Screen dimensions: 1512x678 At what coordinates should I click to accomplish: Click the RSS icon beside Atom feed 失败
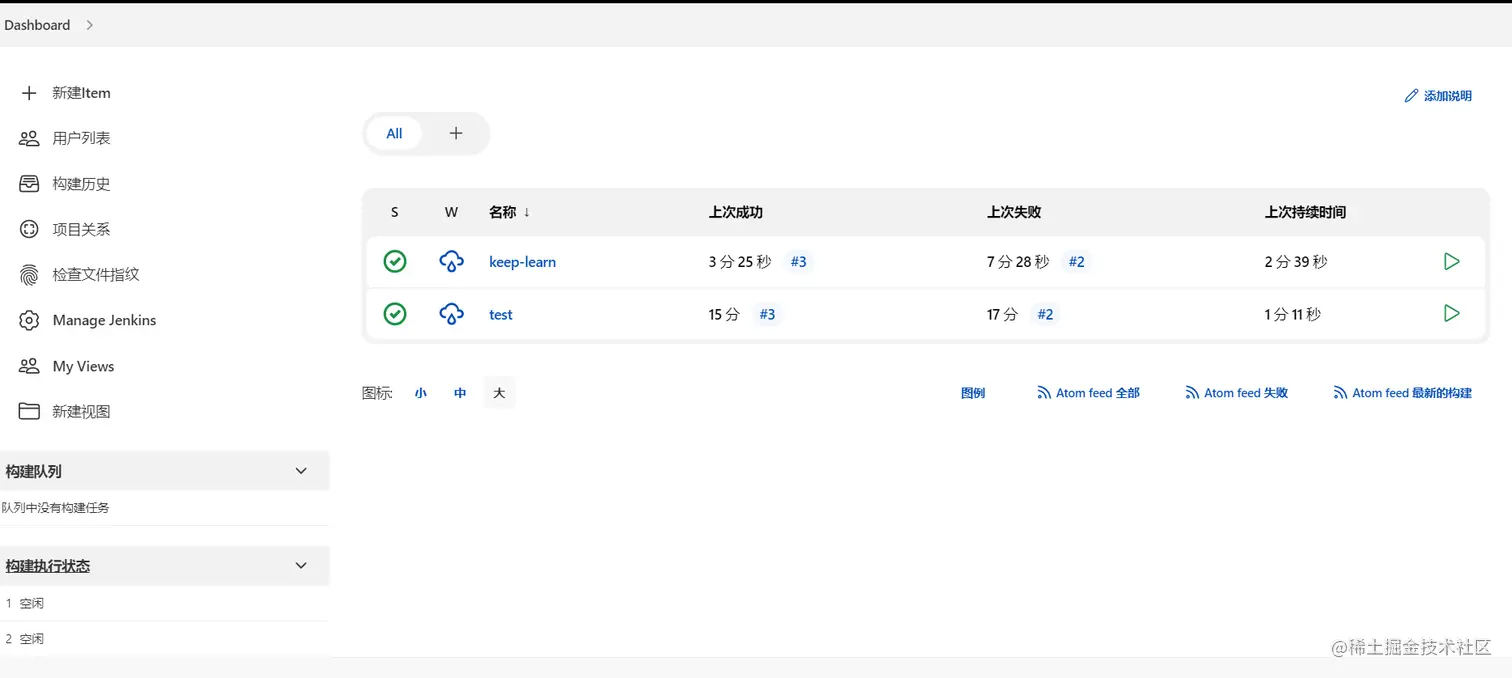pyautogui.click(x=1192, y=393)
